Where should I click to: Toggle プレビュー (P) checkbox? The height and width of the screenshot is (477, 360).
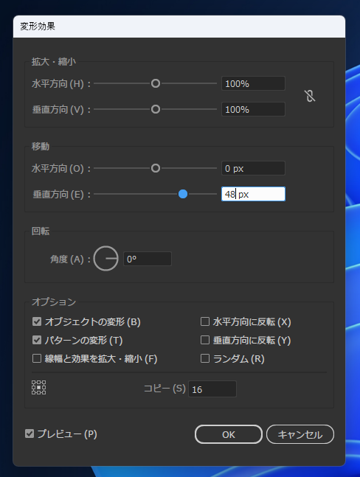point(29,434)
